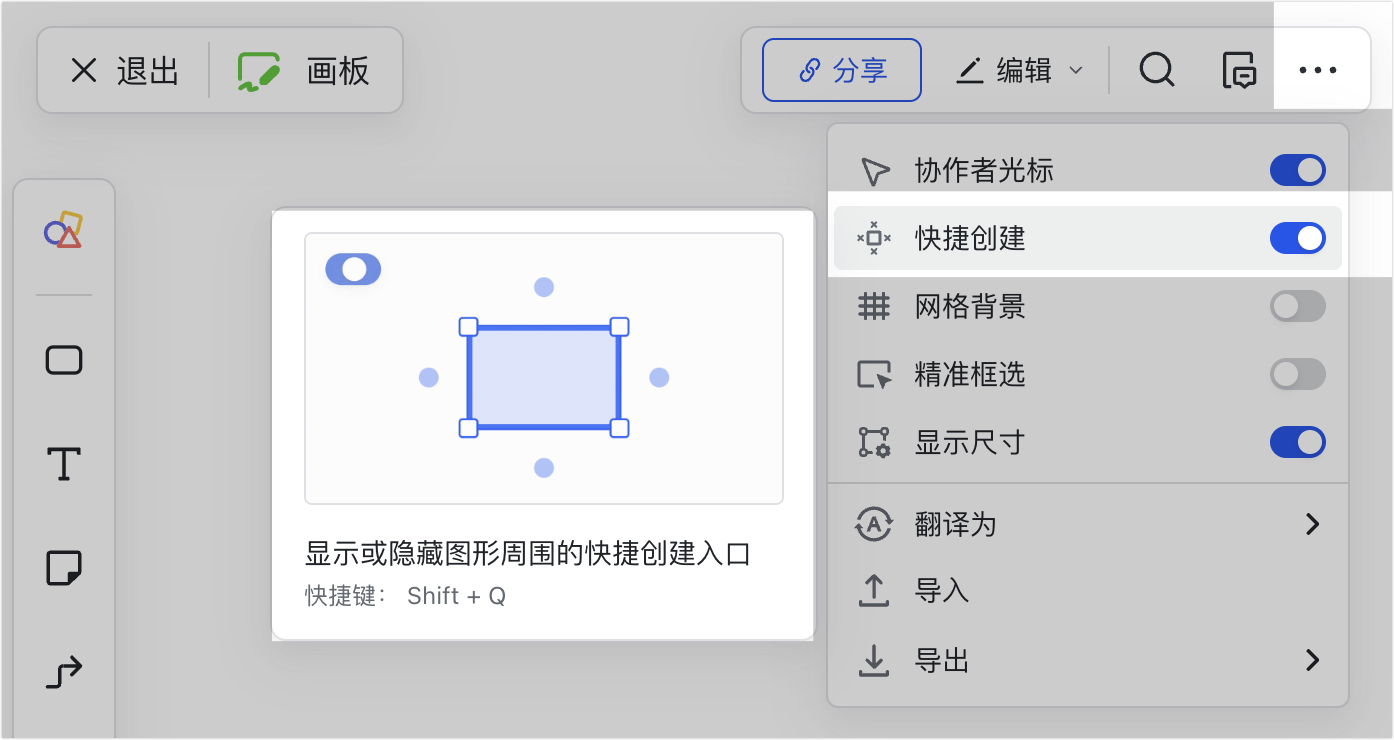
Task: Turn off the 显示尺寸 switch
Action: click(1297, 442)
